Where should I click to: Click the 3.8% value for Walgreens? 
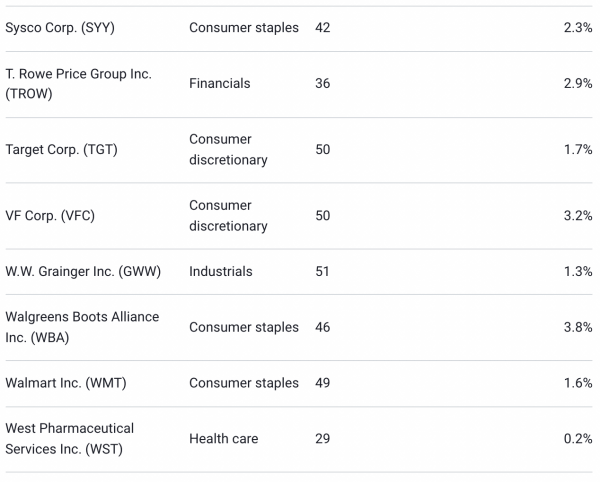tap(578, 327)
